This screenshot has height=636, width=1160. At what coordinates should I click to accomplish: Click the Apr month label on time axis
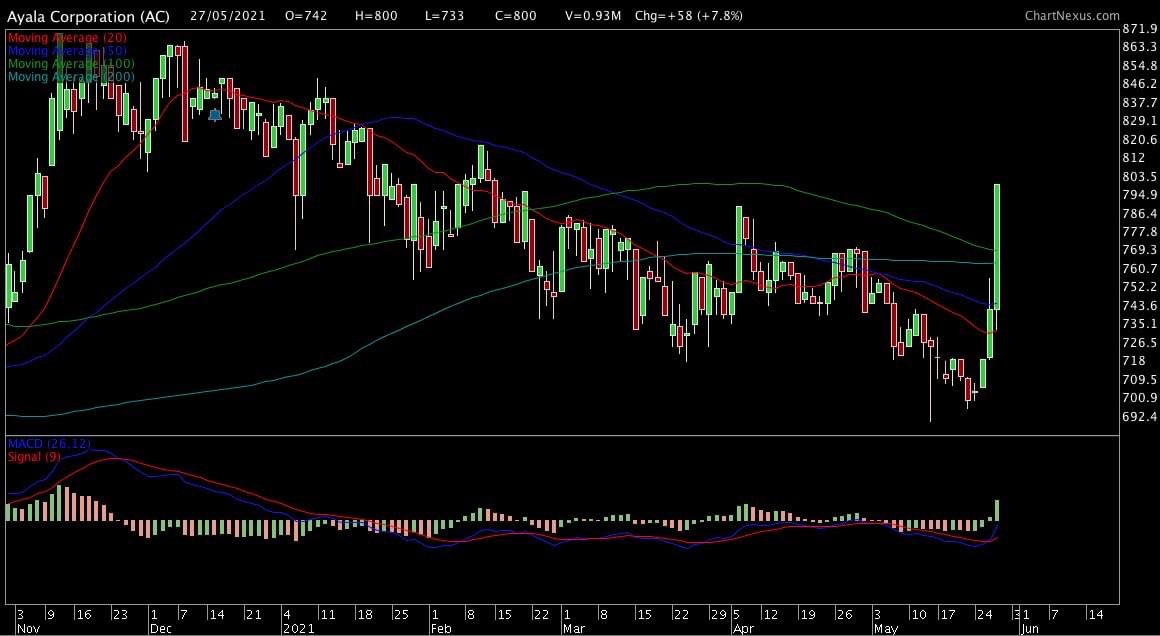743,628
